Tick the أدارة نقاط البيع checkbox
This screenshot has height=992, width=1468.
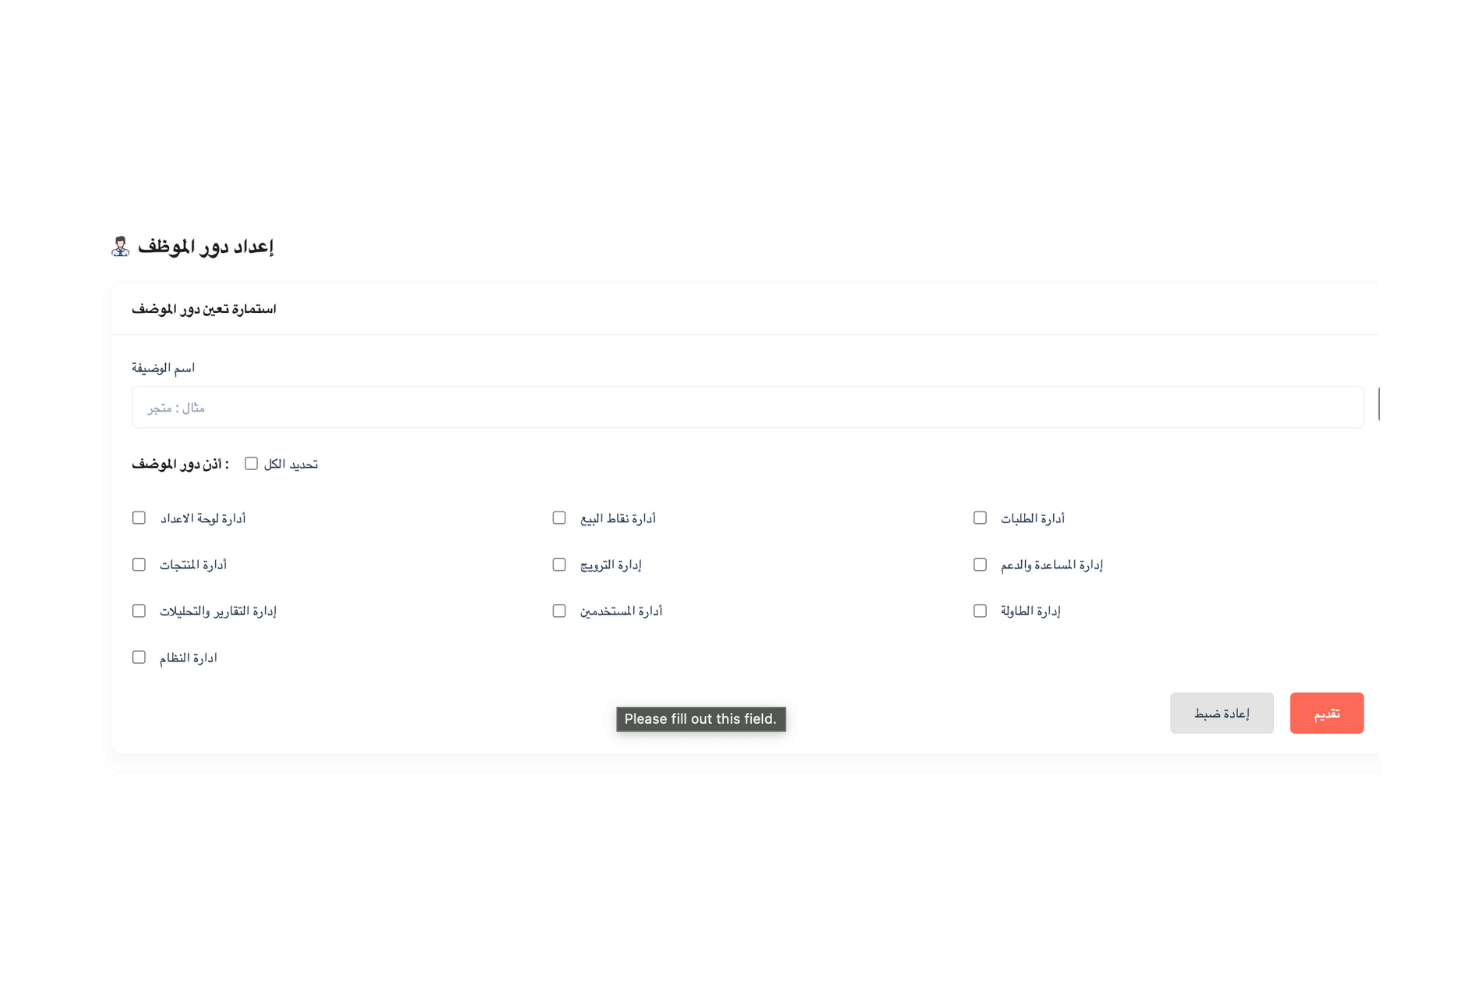coord(559,518)
